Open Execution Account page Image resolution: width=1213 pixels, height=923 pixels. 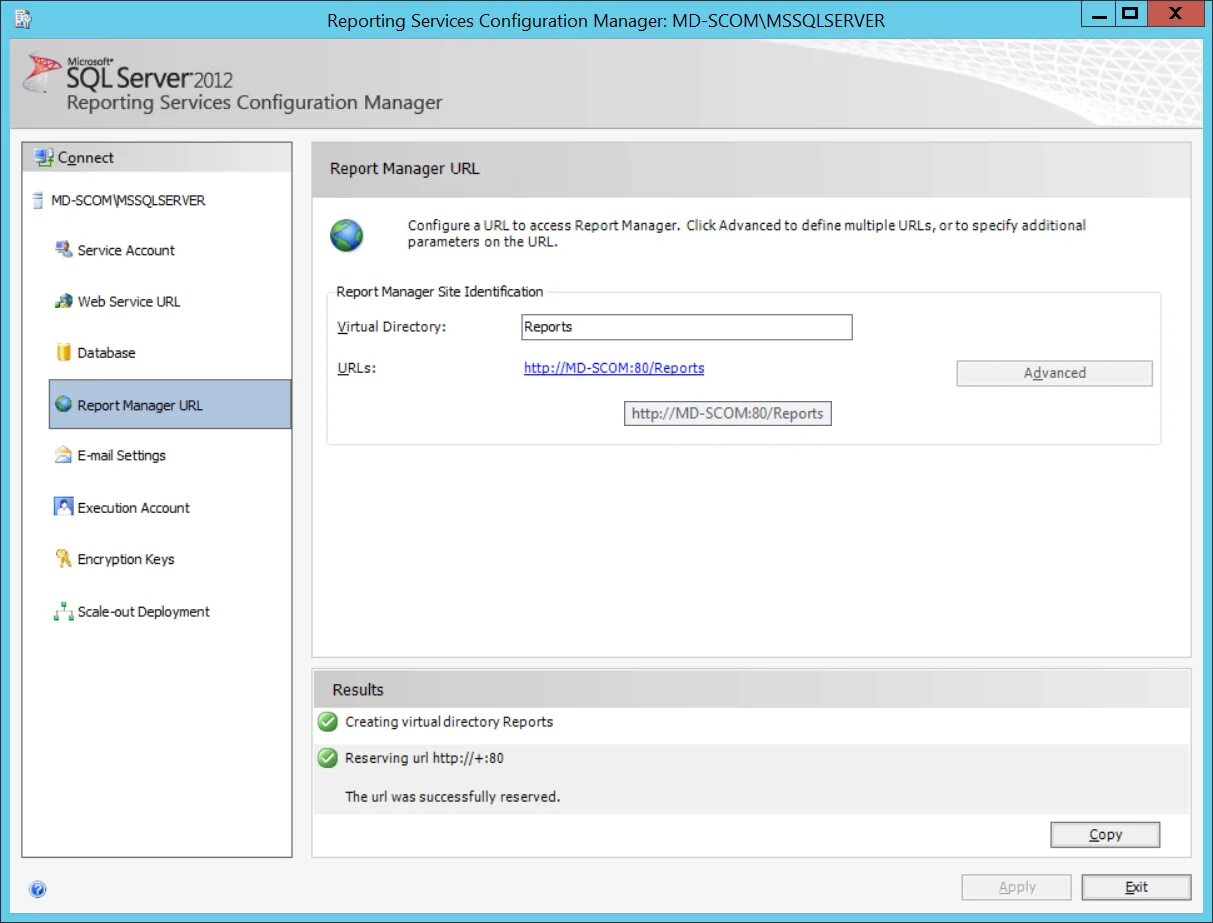coord(134,508)
